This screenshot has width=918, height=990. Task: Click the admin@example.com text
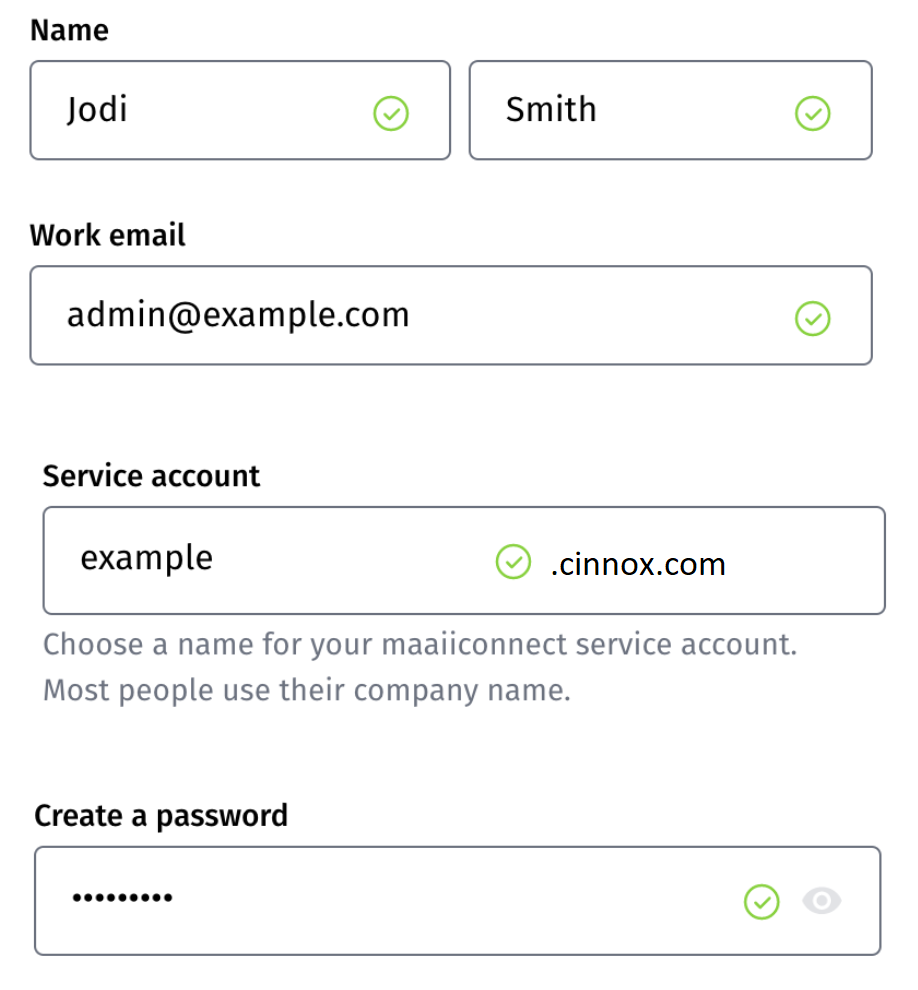238,315
